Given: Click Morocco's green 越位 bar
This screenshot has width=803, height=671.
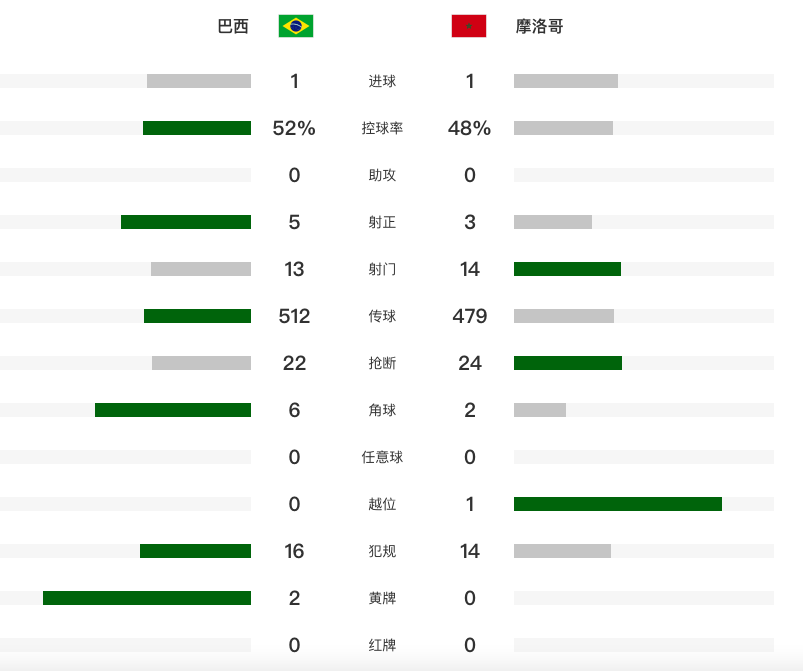Looking at the screenshot, I should 618,504.
